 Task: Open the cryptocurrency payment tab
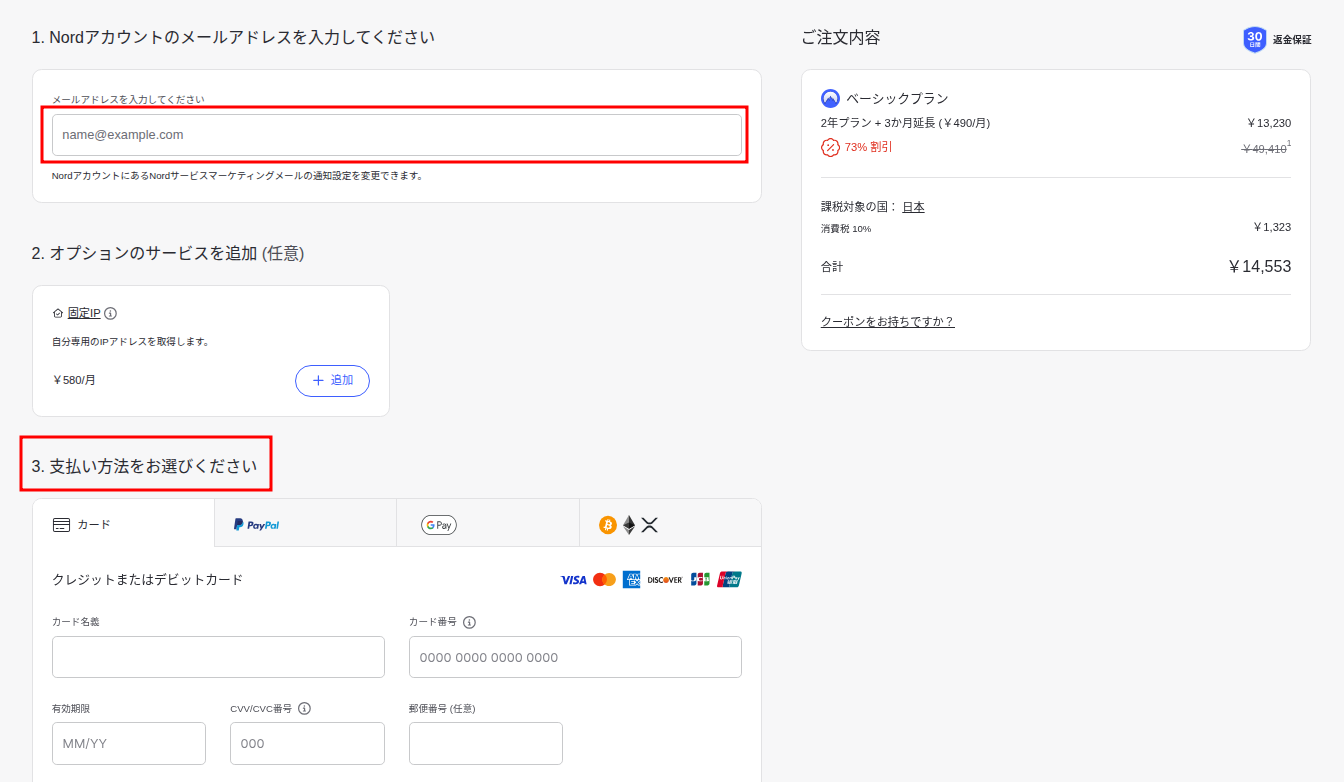(x=669, y=524)
